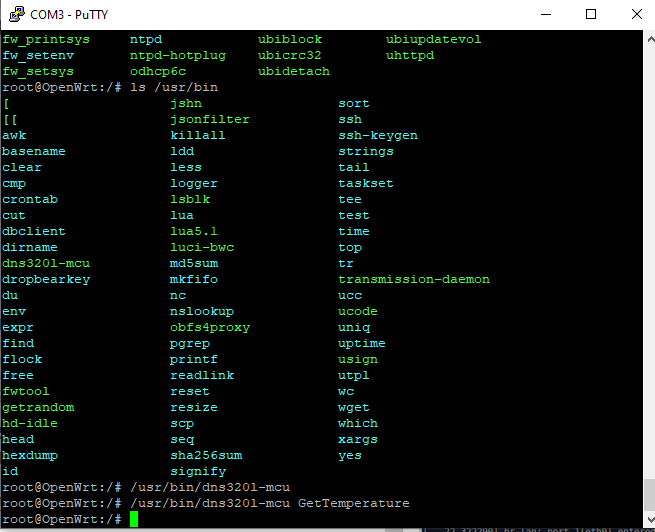Click the 'md5sum' entry
Screen dimensions: 655x532
tap(194, 263)
